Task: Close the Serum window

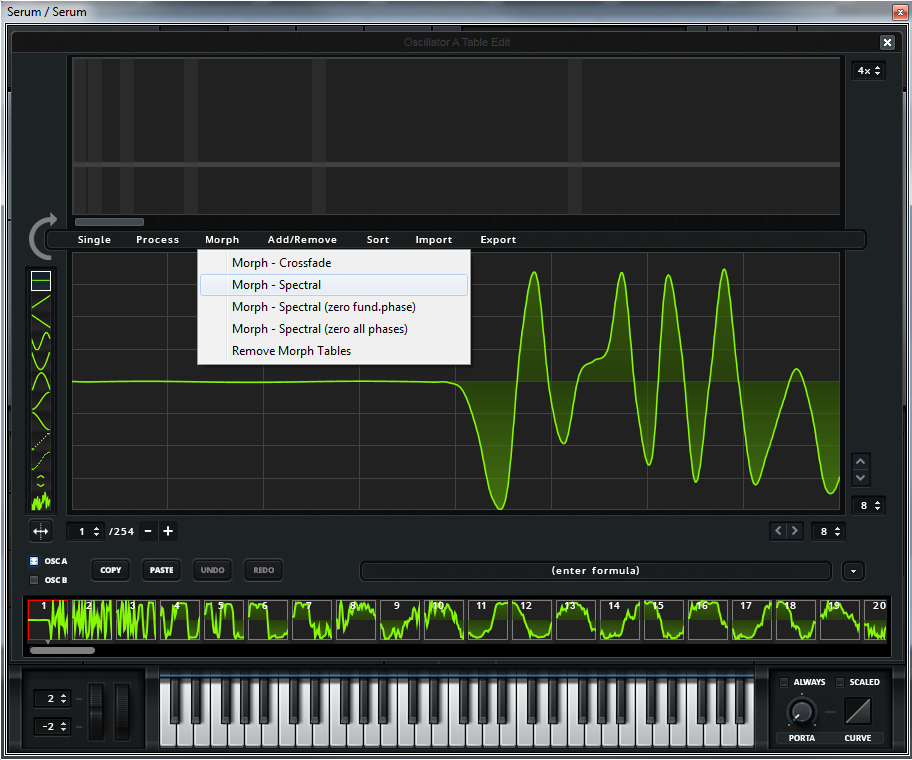Action: (899, 12)
